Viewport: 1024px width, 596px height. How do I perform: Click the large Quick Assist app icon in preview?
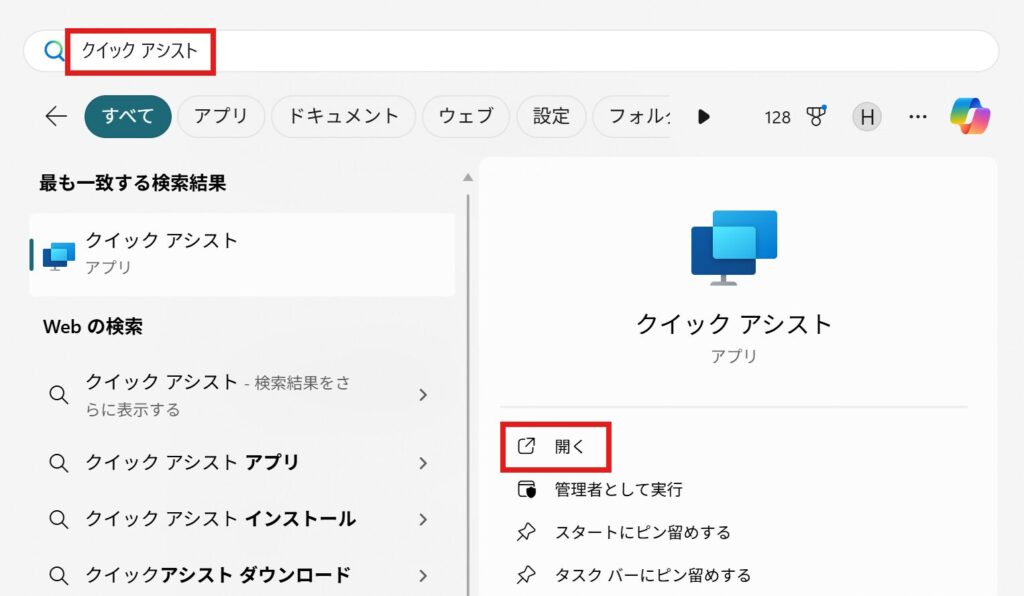point(734,247)
